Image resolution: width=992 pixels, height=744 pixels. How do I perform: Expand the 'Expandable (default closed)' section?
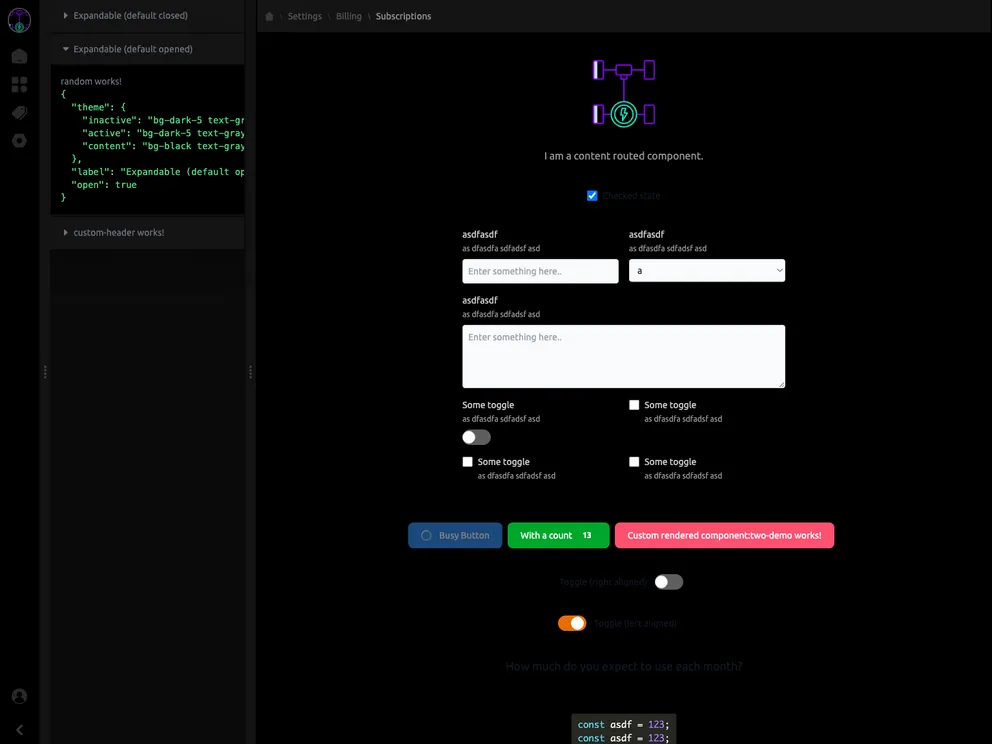[130, 16]
